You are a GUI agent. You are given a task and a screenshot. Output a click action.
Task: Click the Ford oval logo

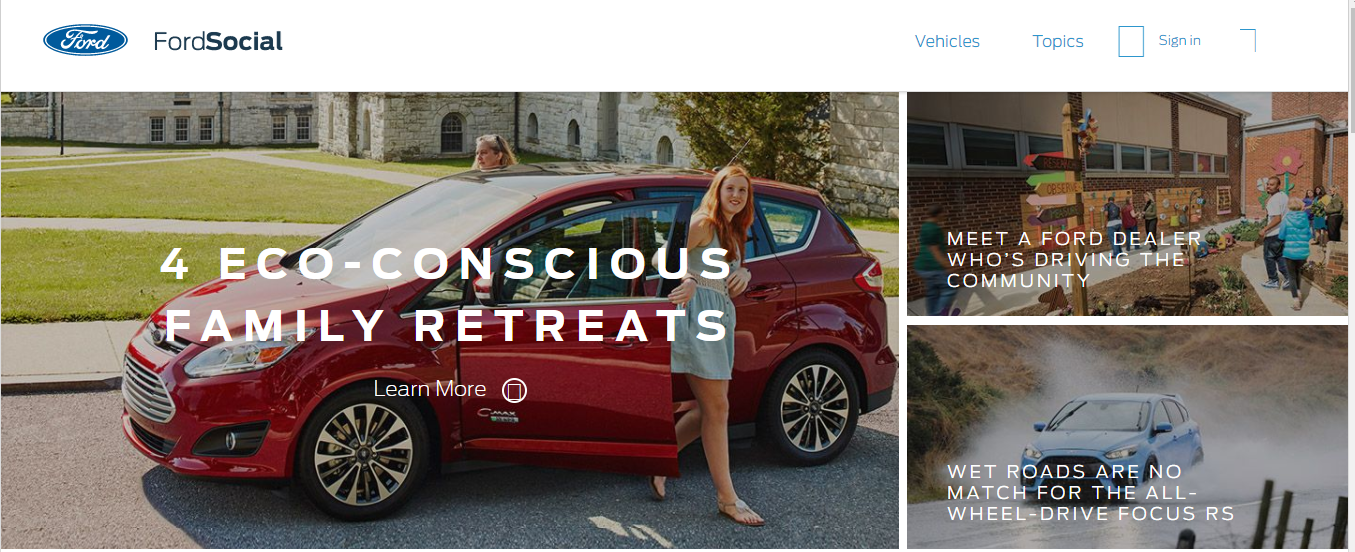coord(85,41)
